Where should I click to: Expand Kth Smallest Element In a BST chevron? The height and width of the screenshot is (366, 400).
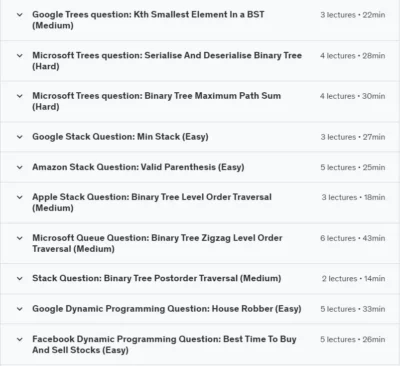coord(20,15)
